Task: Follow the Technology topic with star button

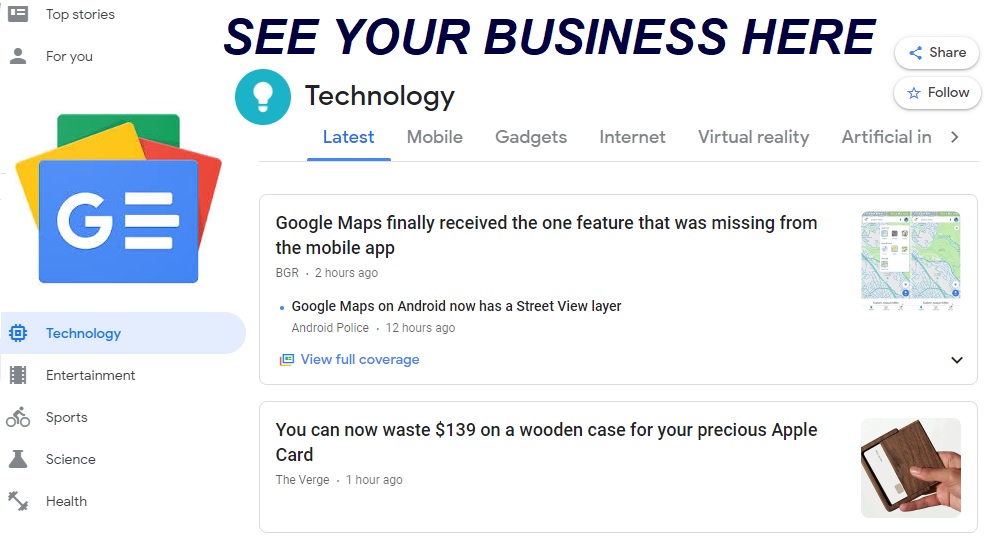Action: click(938, 93)
